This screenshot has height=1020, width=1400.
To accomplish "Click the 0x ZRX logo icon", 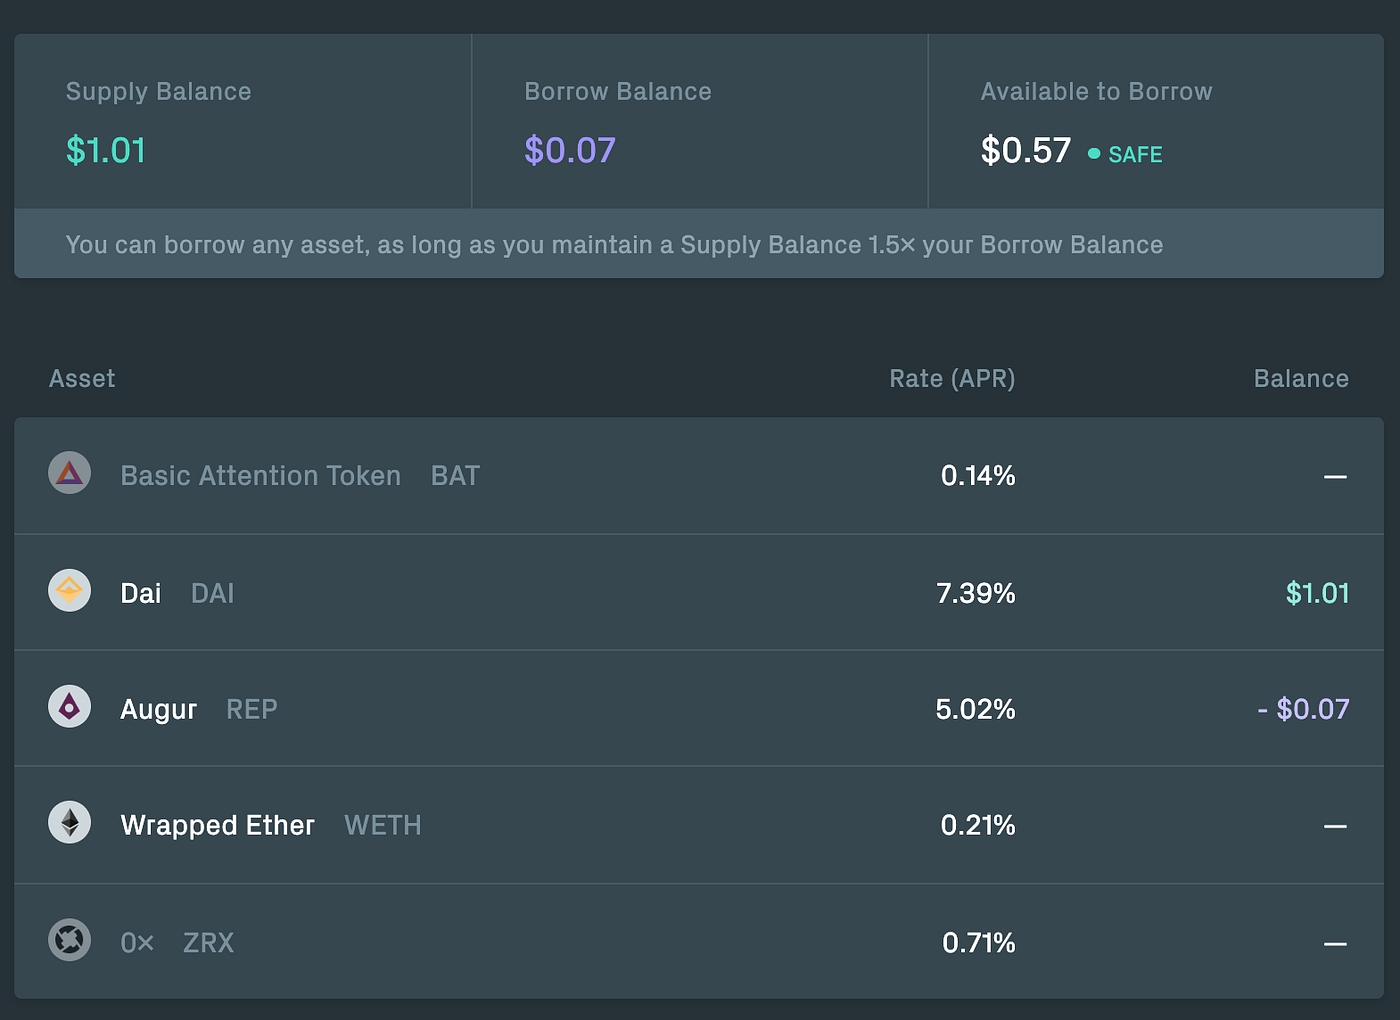I will 70,940.
